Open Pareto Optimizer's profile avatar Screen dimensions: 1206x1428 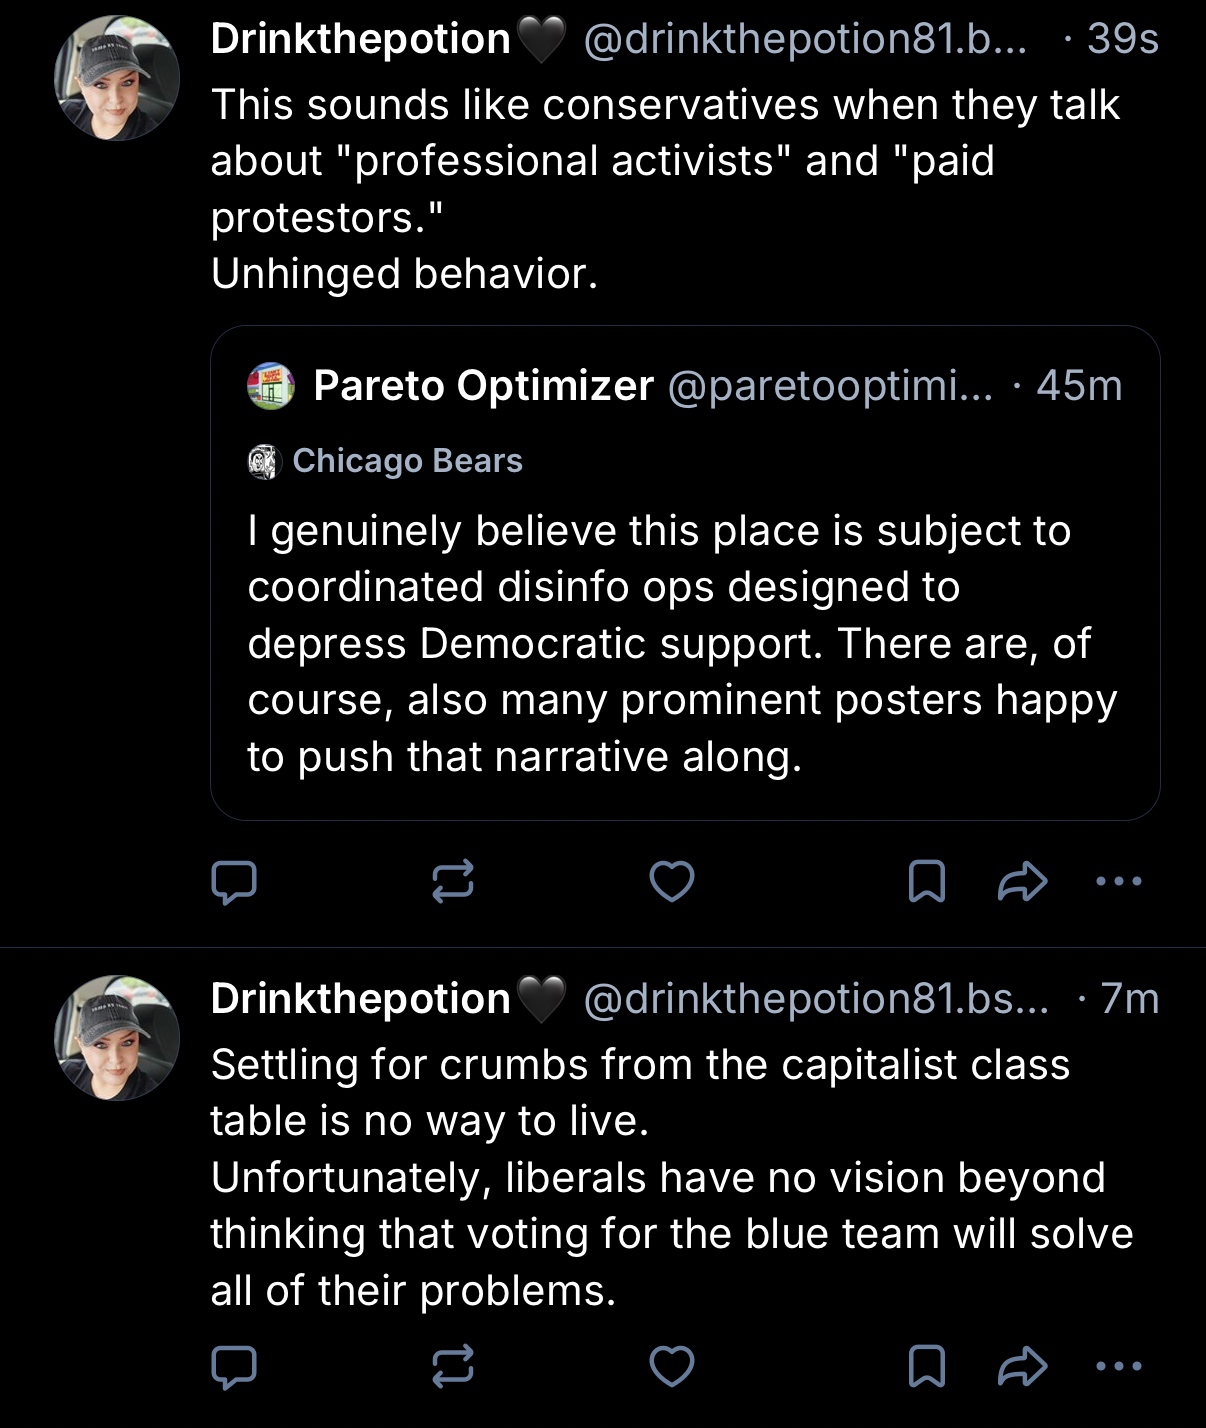tap(271, 386)
